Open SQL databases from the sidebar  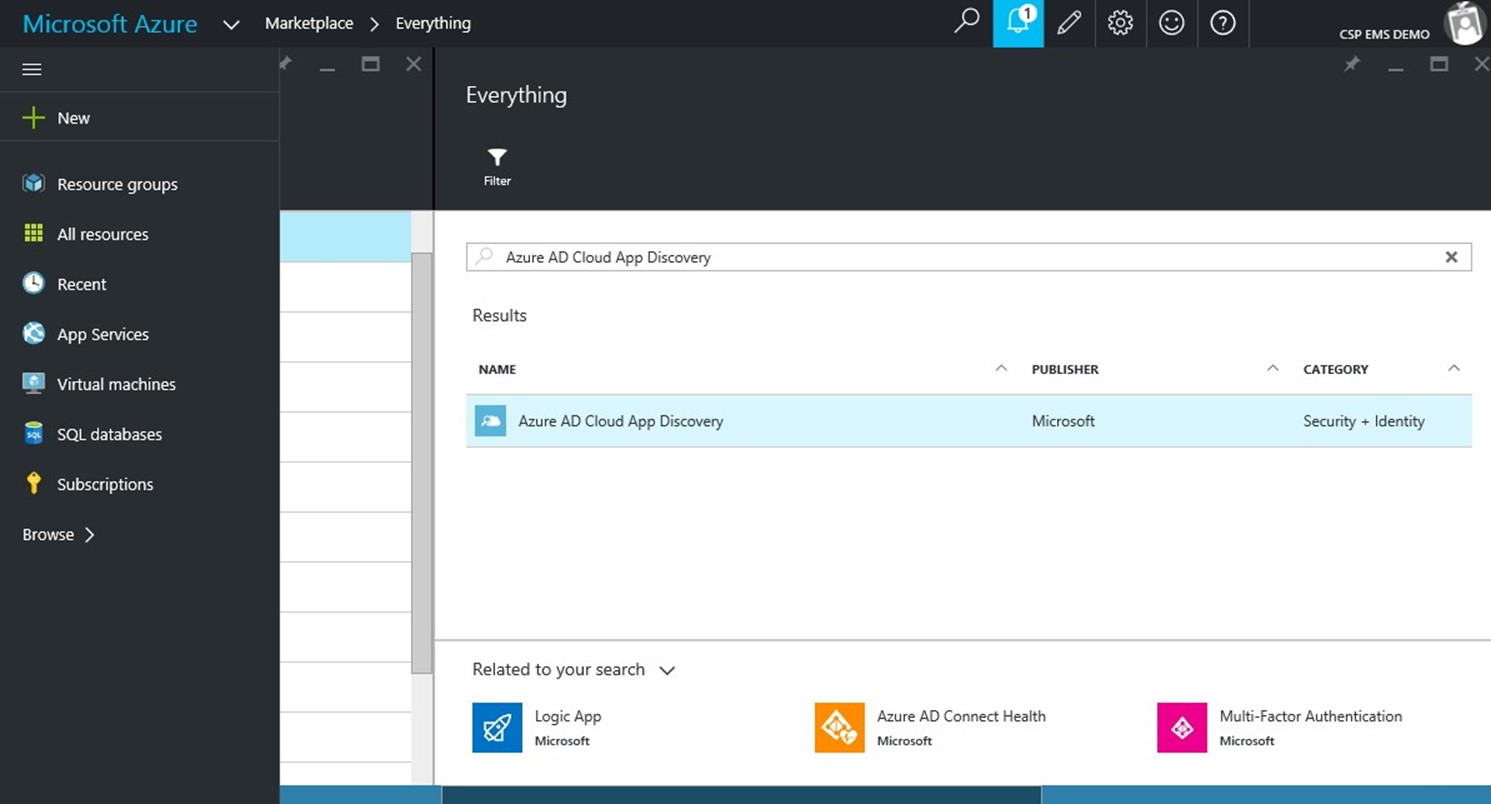[x=110, y=434]
